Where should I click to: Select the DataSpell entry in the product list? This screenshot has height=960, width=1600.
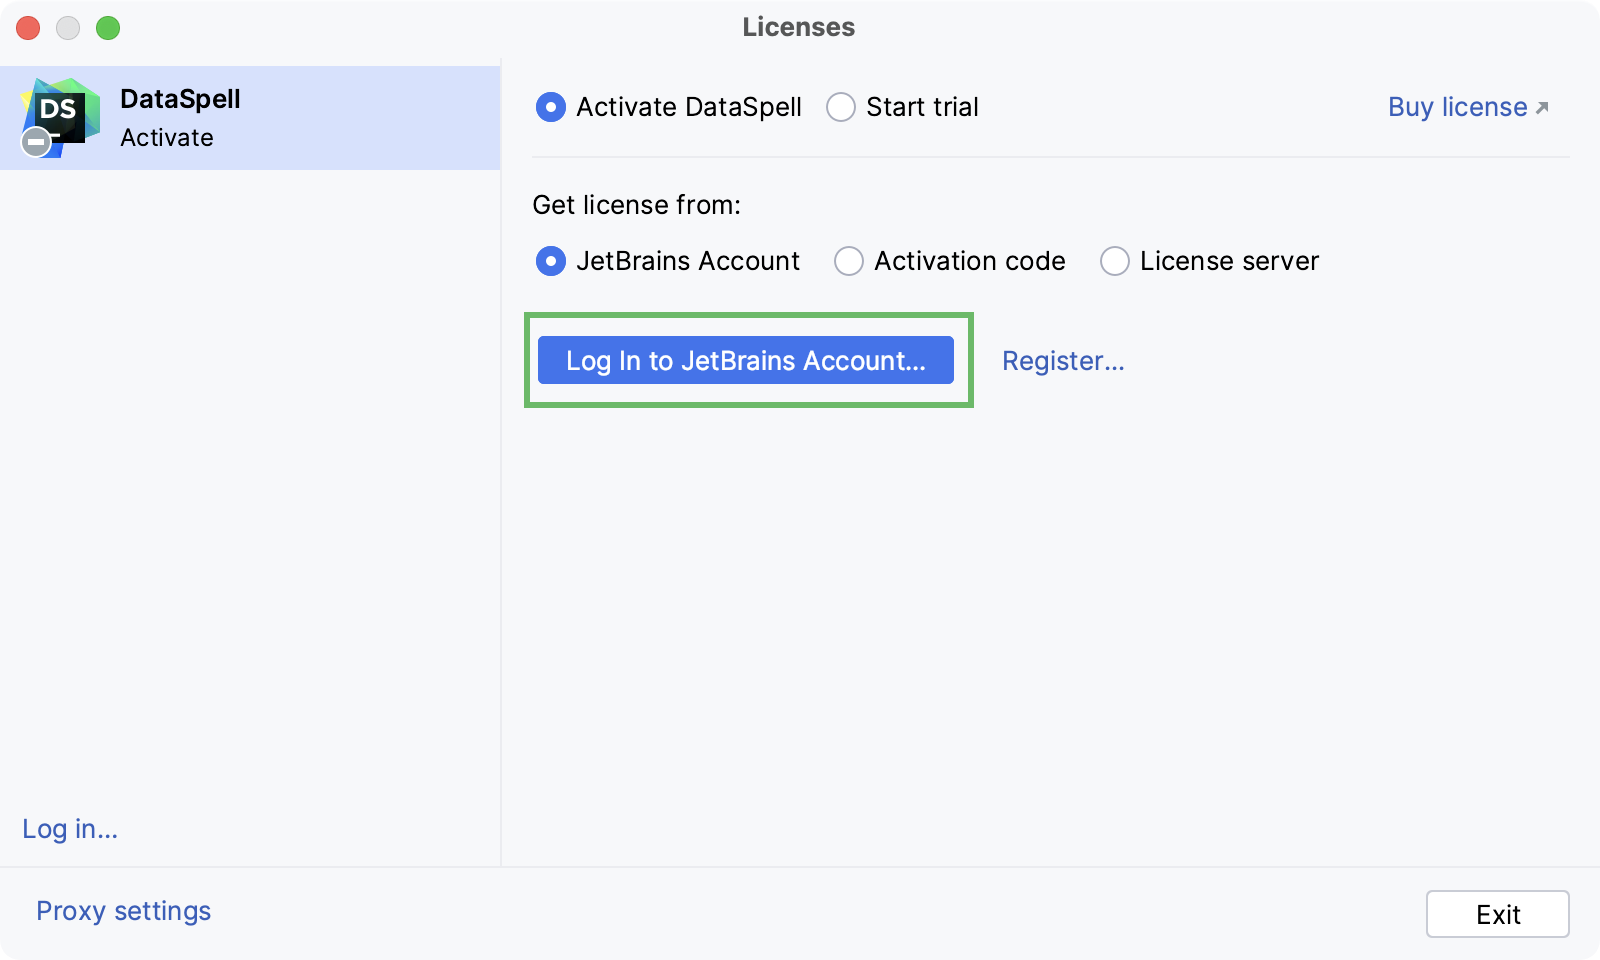(x=250, y=117)
